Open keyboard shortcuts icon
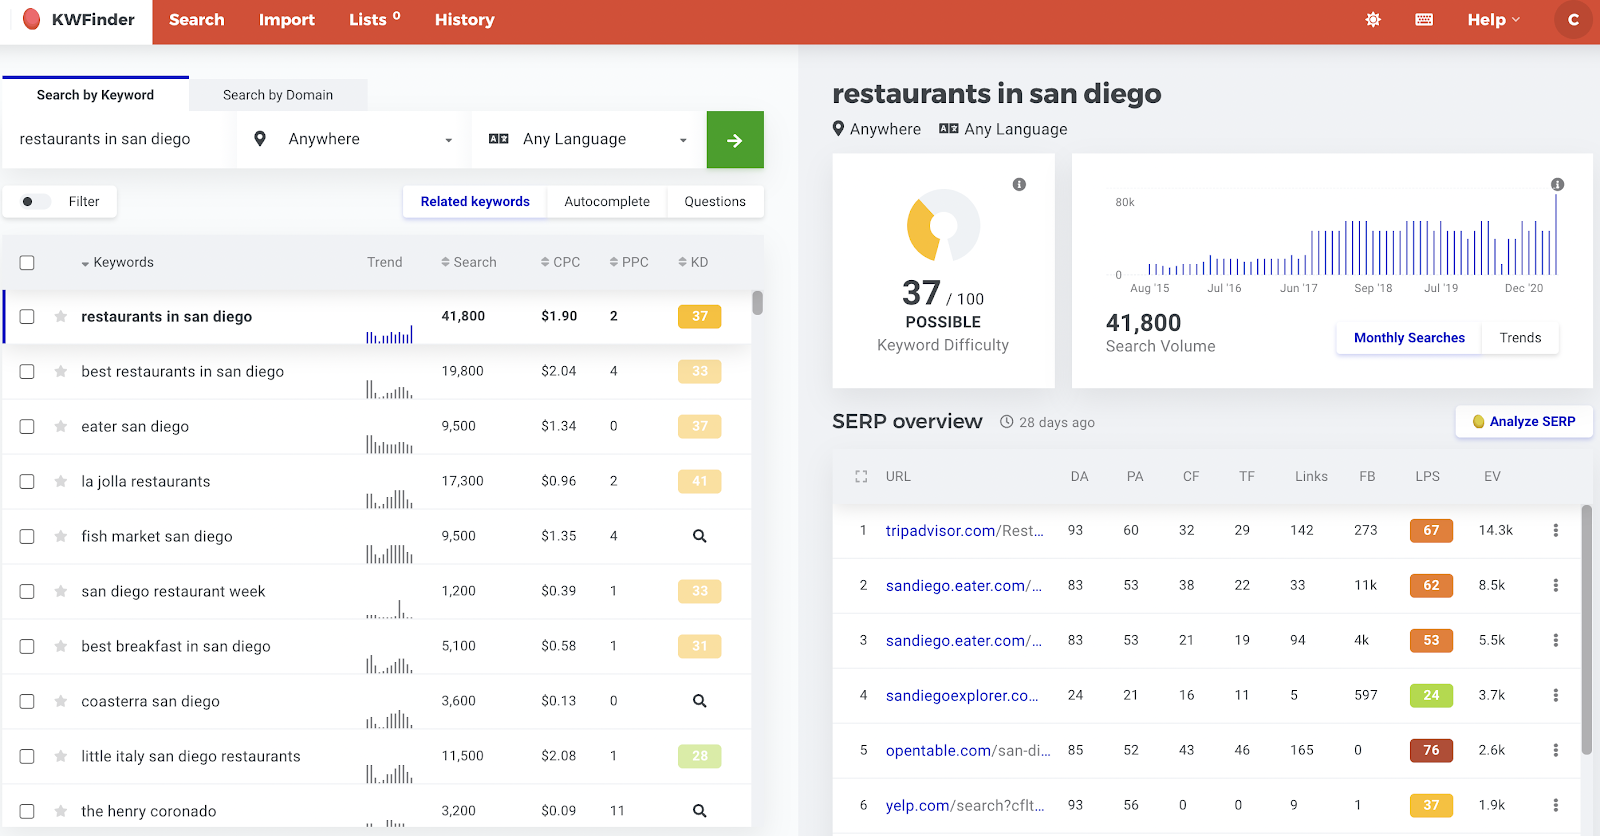 click(x=1424, y=20)
